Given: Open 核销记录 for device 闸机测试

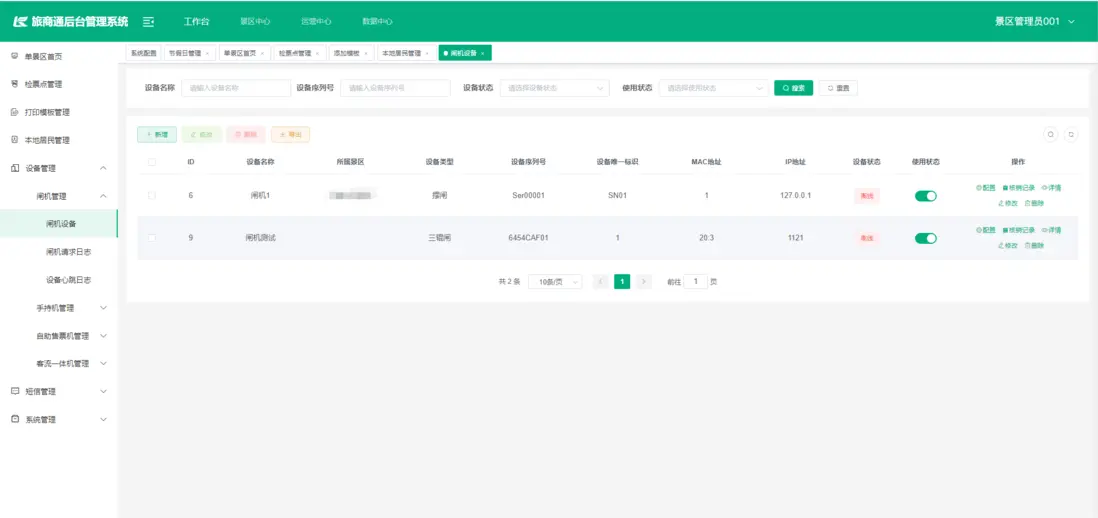Looking at the screenshot, I should click(1019, 230).
